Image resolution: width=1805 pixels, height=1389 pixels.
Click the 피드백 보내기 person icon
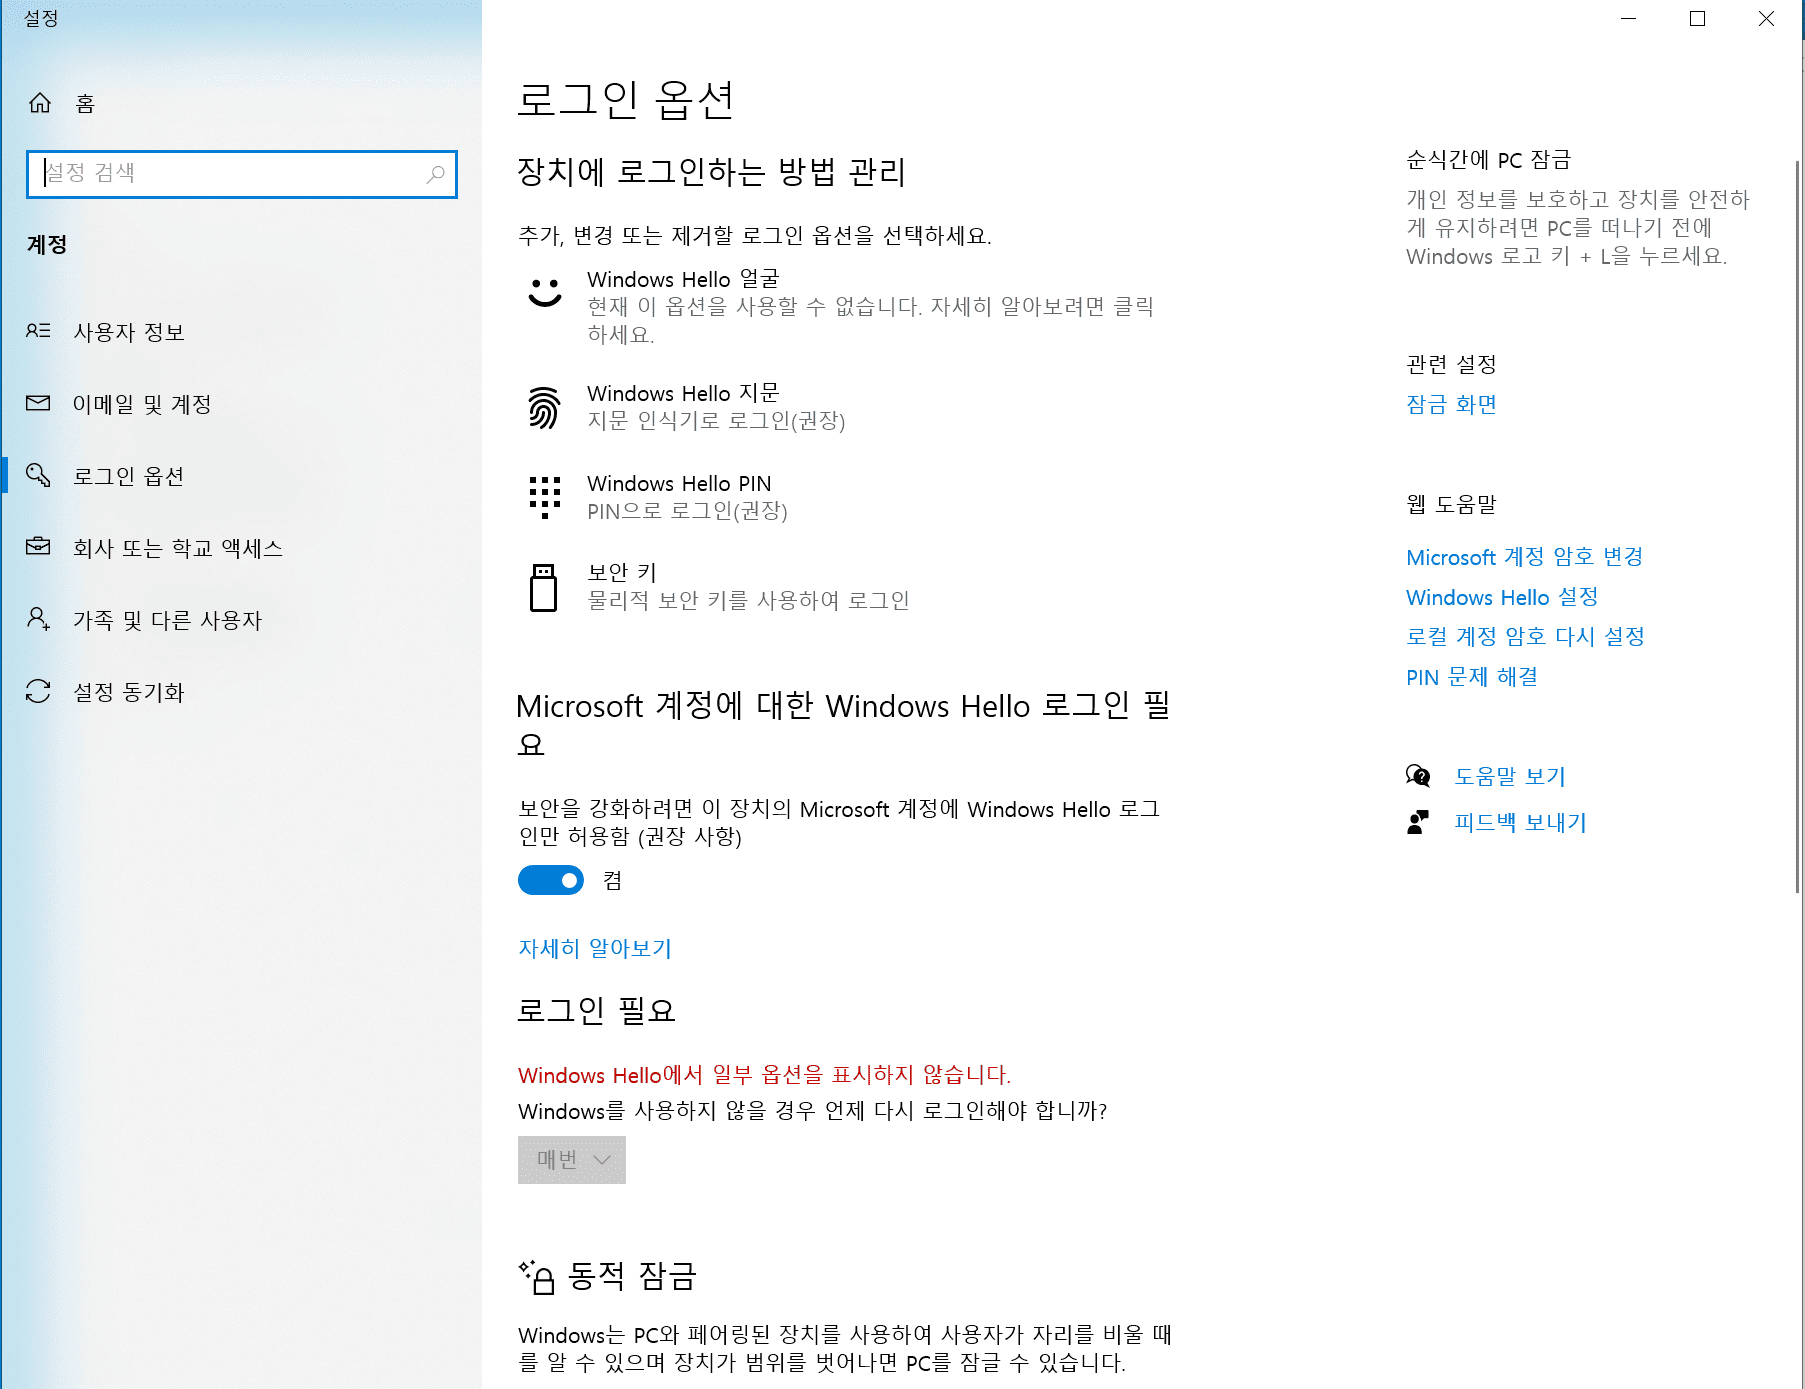point(1418,822)
